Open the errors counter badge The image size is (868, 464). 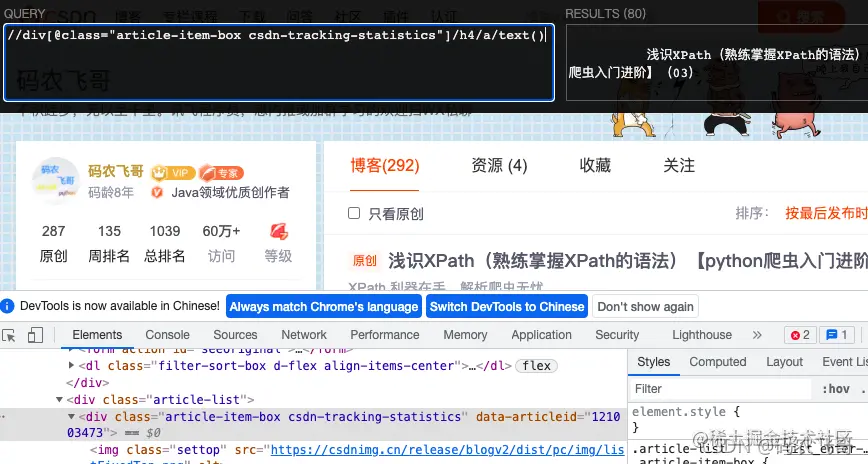800,335
